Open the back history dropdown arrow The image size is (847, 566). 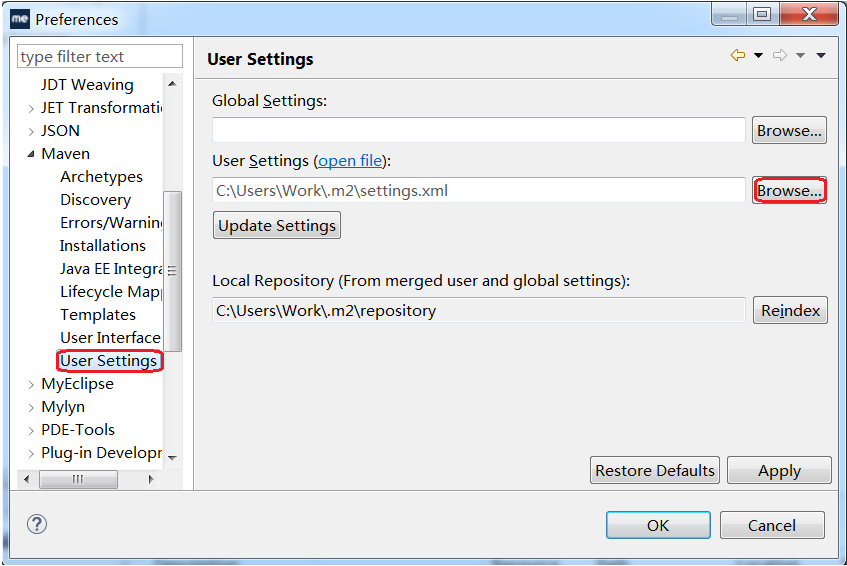coord(758,55)
